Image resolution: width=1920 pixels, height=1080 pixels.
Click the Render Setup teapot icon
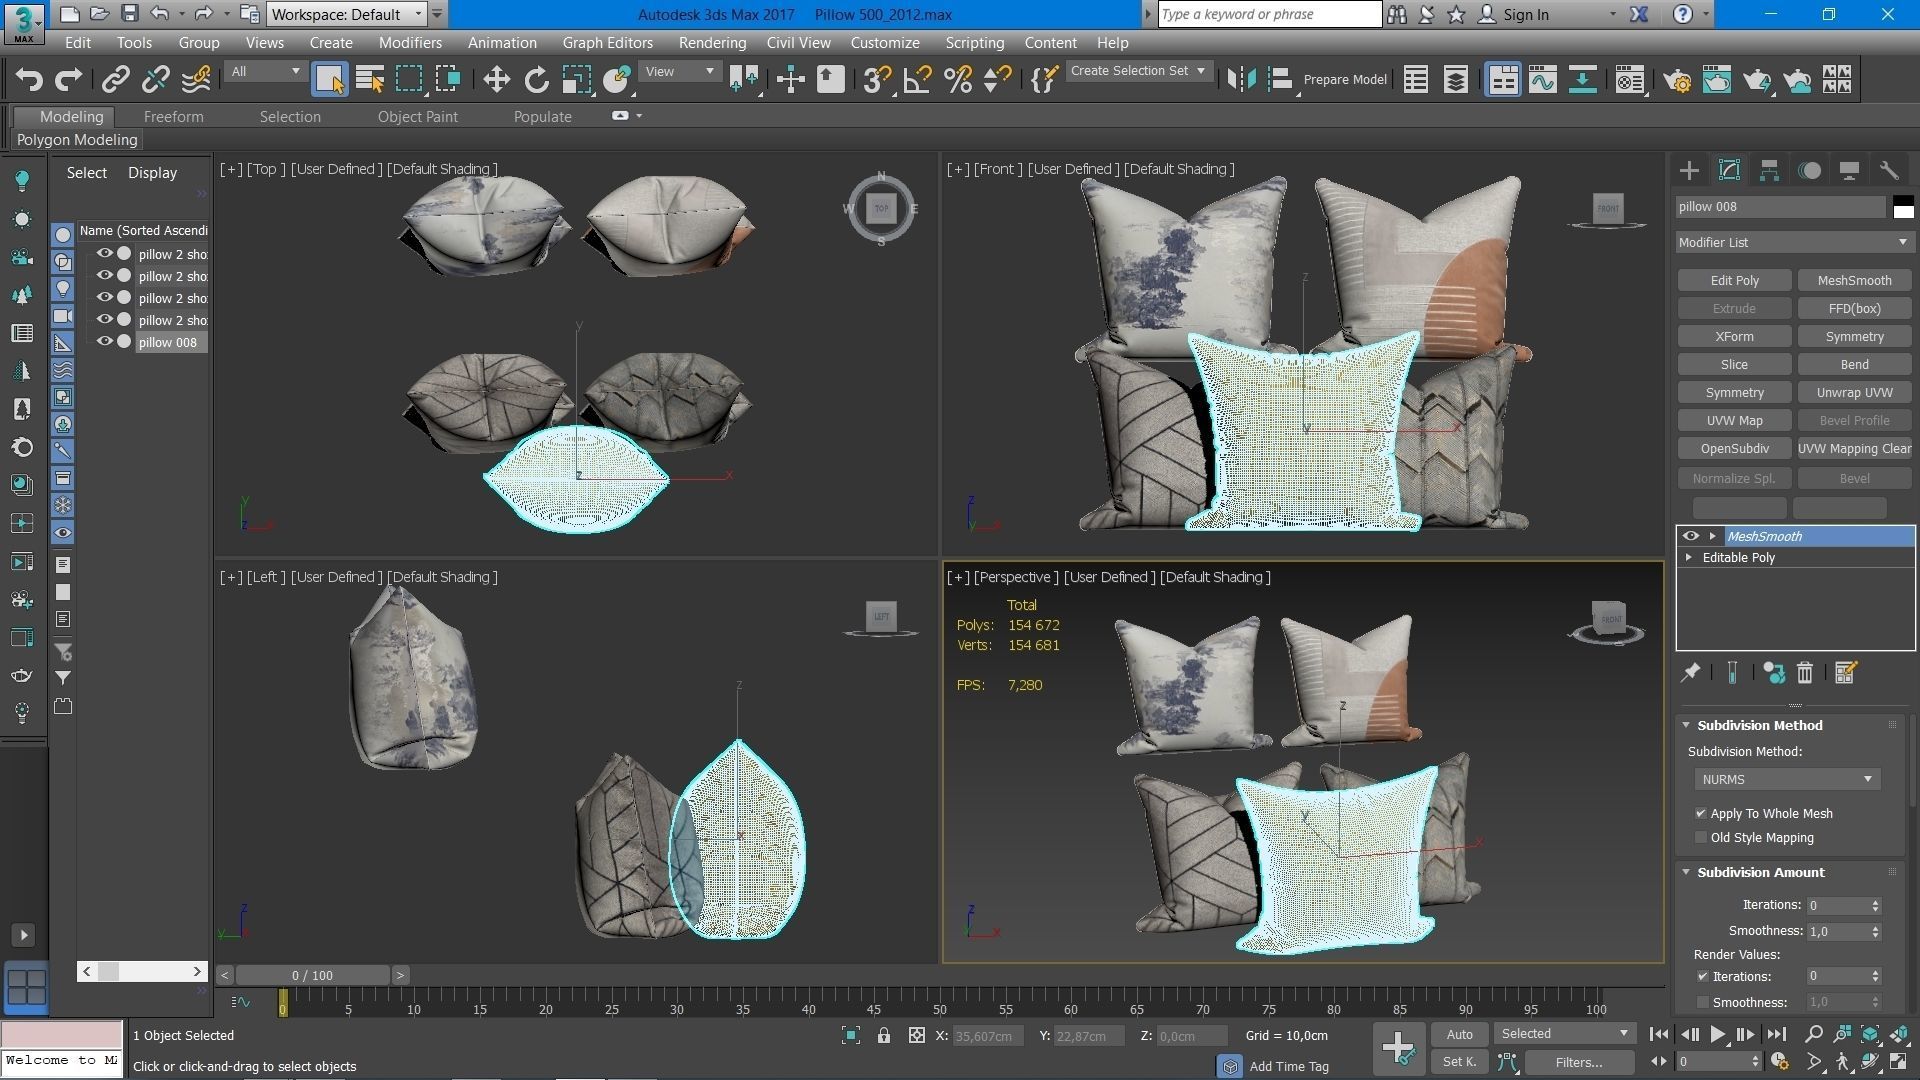pyautogui.click(x=1678, y=80)
